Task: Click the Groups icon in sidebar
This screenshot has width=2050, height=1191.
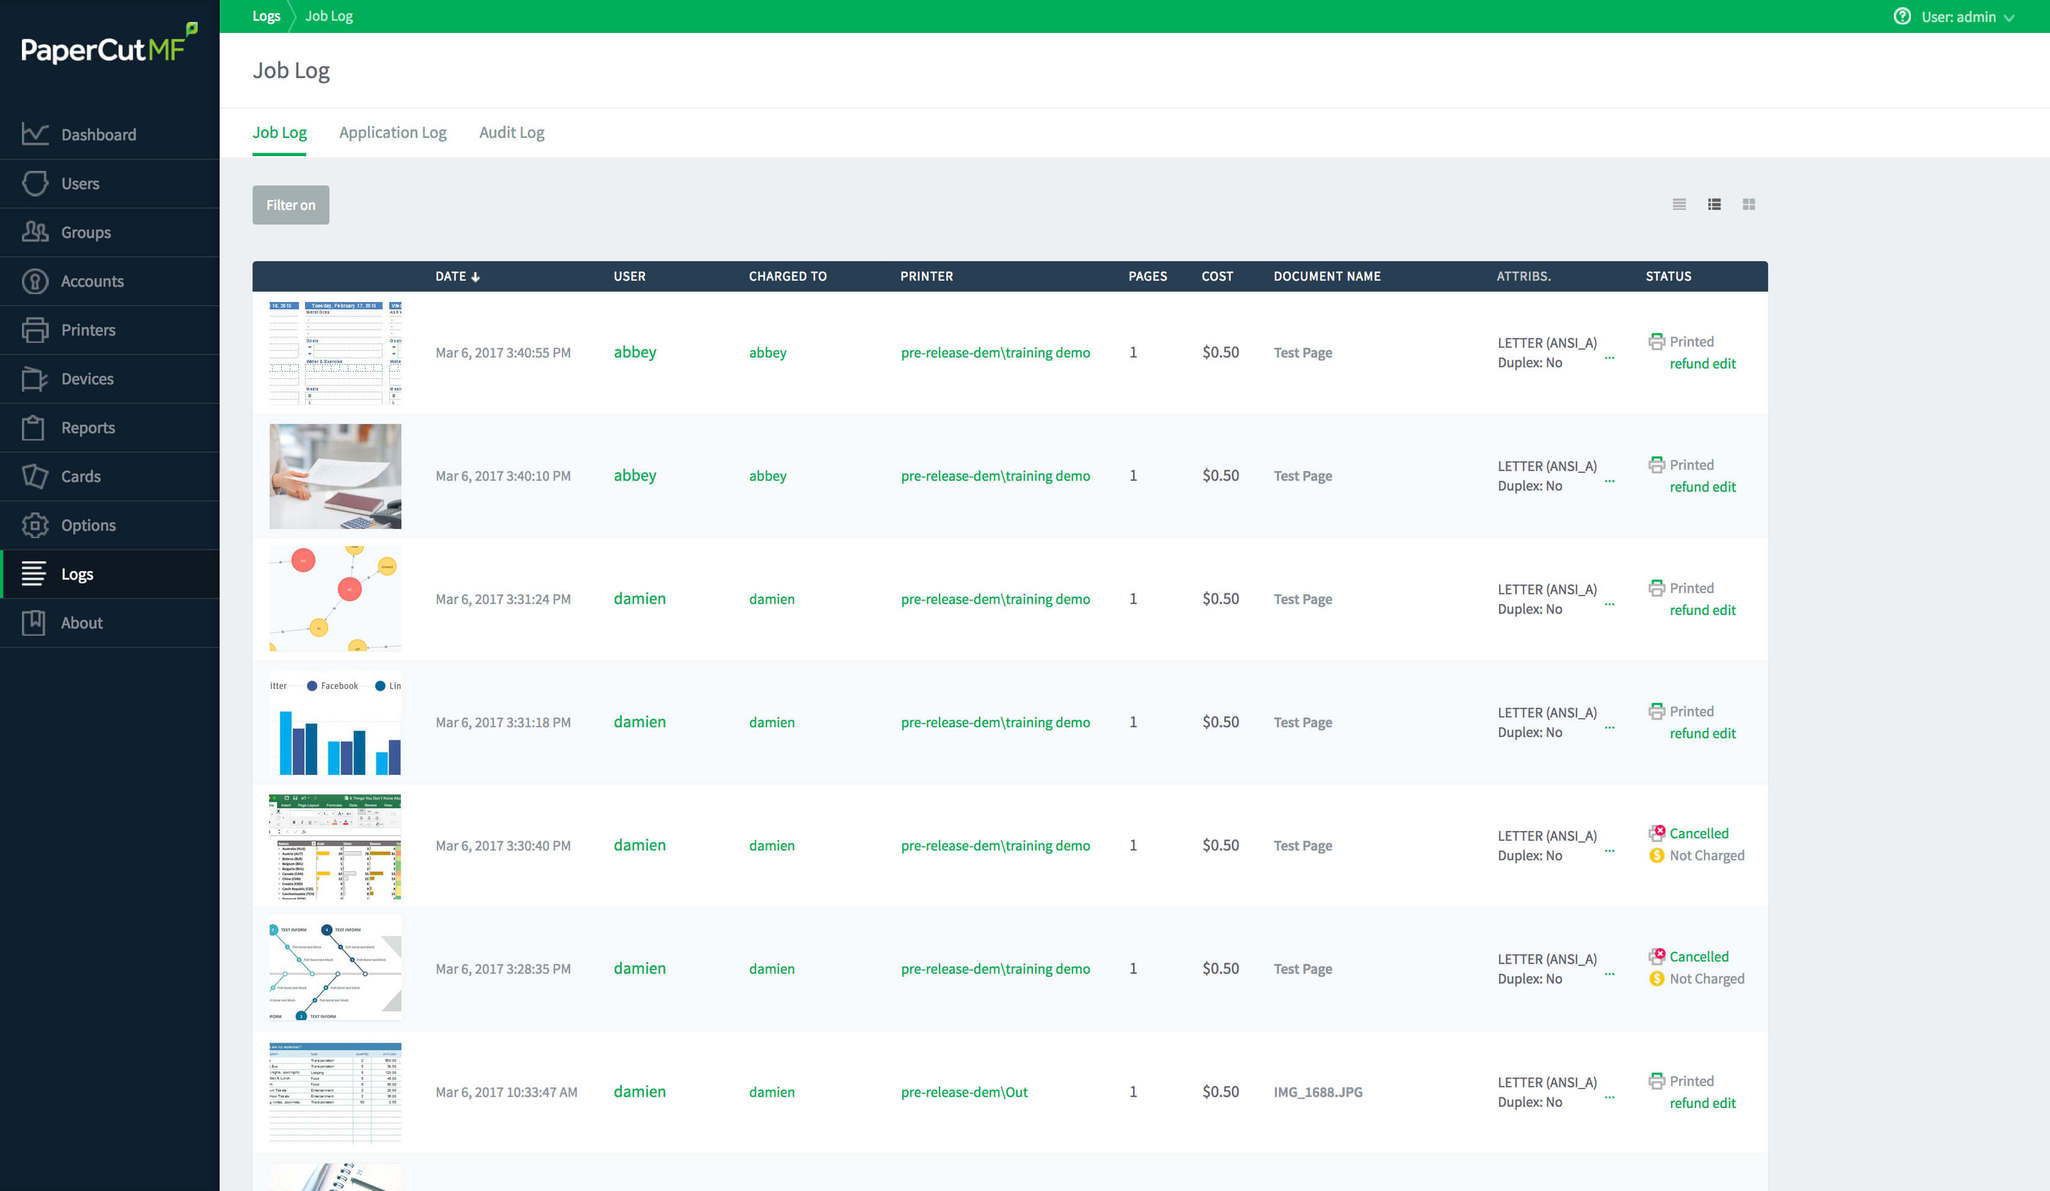Action: point(35,232)
